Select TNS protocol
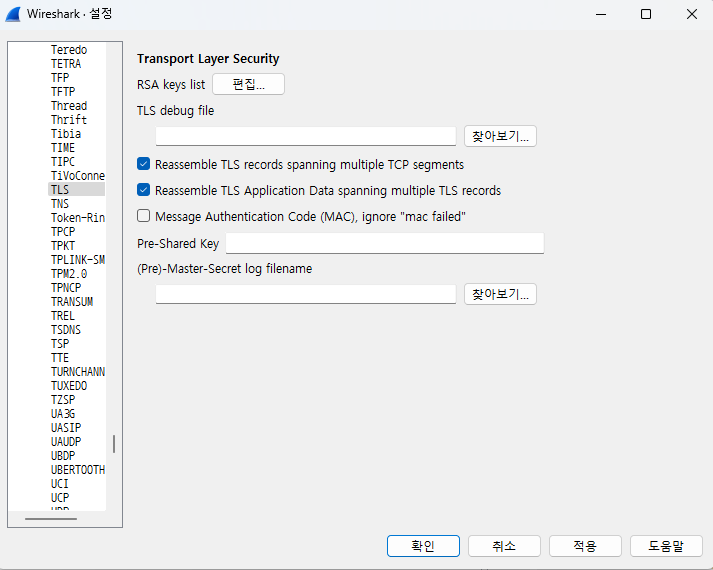 click(x=60, y=204)
